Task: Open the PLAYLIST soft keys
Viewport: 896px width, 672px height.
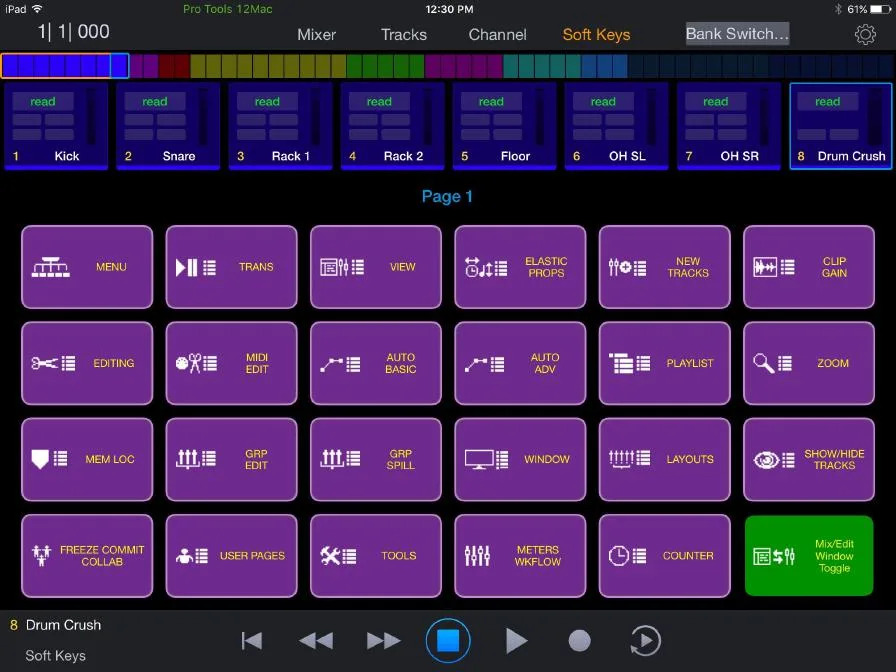Action: click(665, 363)
